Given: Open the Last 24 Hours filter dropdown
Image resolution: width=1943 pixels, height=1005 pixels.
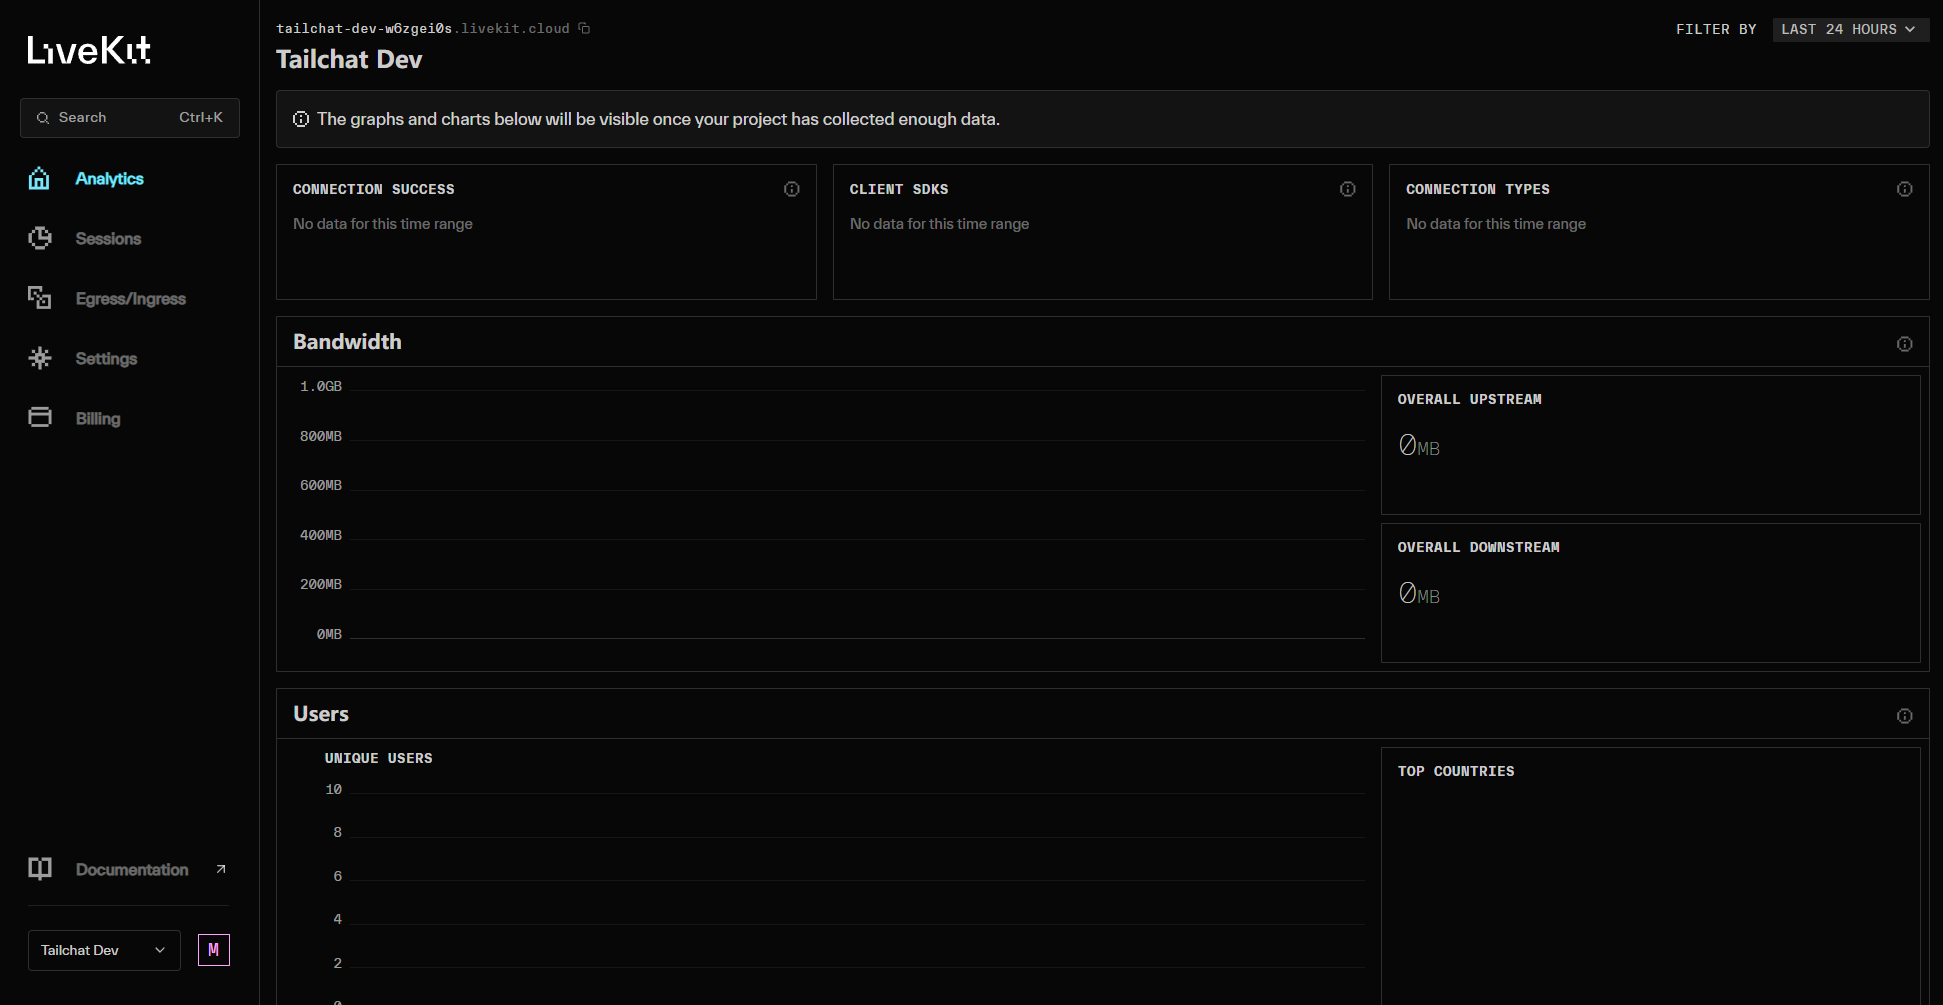Looking at the screenshot, I should pyautogui.click(x=1851, y=30).
